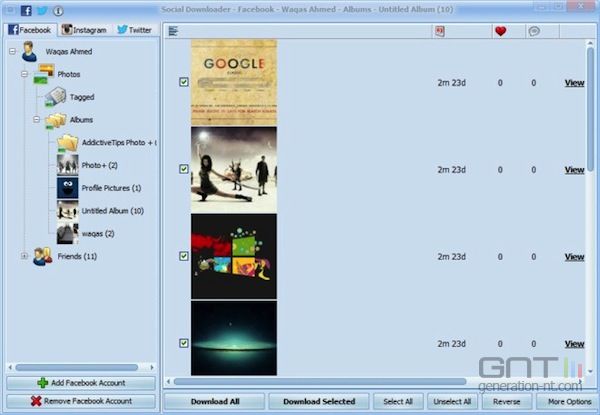Sort by the red heart likes column
This screenshot has height=415, width=600.
click(x=501, y=31)
